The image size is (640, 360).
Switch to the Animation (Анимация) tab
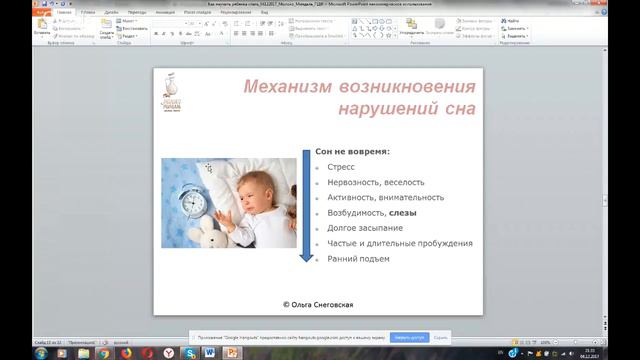click(165, 12)
